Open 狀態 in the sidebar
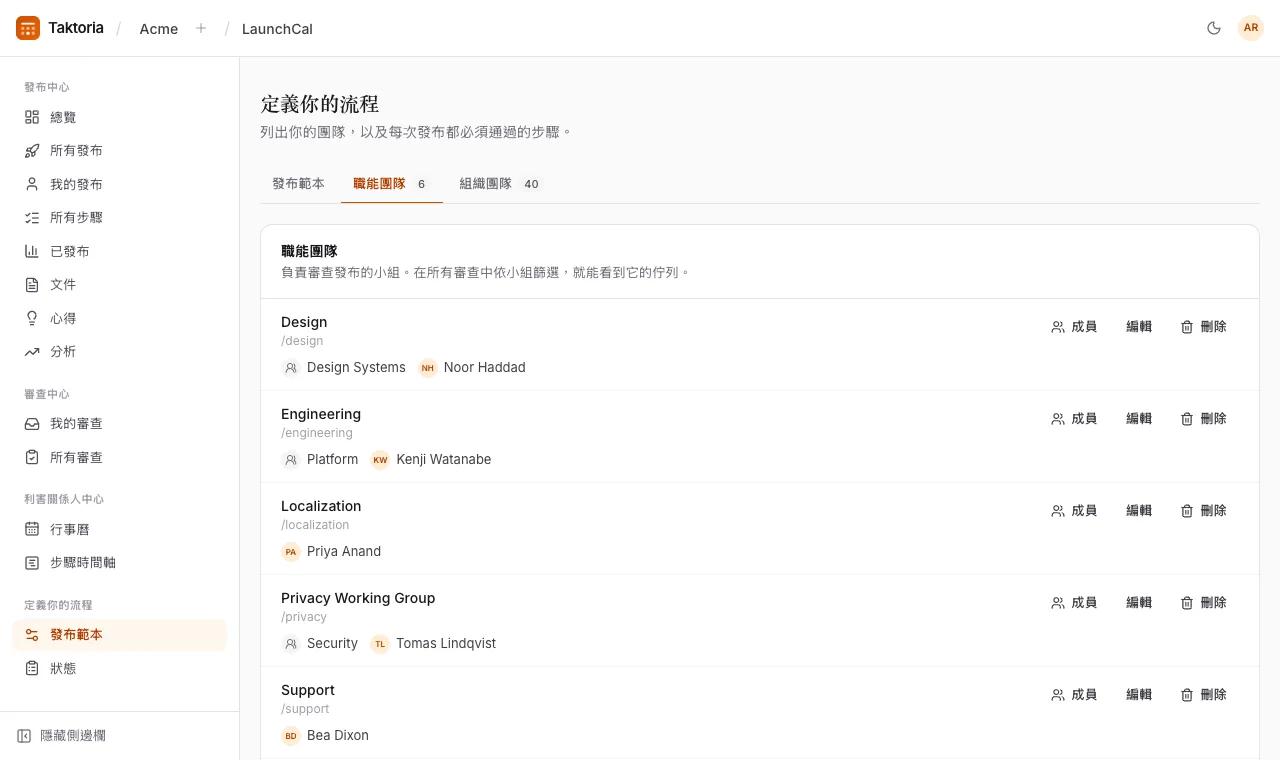This screenshot has width=1280, height=760. pyautogui.click(x=120, y=668)
